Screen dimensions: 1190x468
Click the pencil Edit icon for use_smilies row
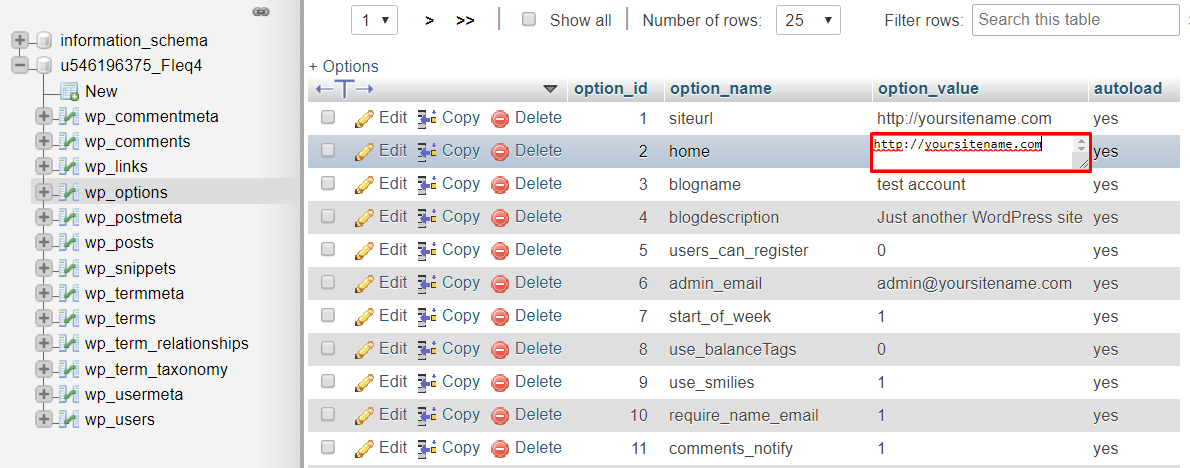(364, 382)
